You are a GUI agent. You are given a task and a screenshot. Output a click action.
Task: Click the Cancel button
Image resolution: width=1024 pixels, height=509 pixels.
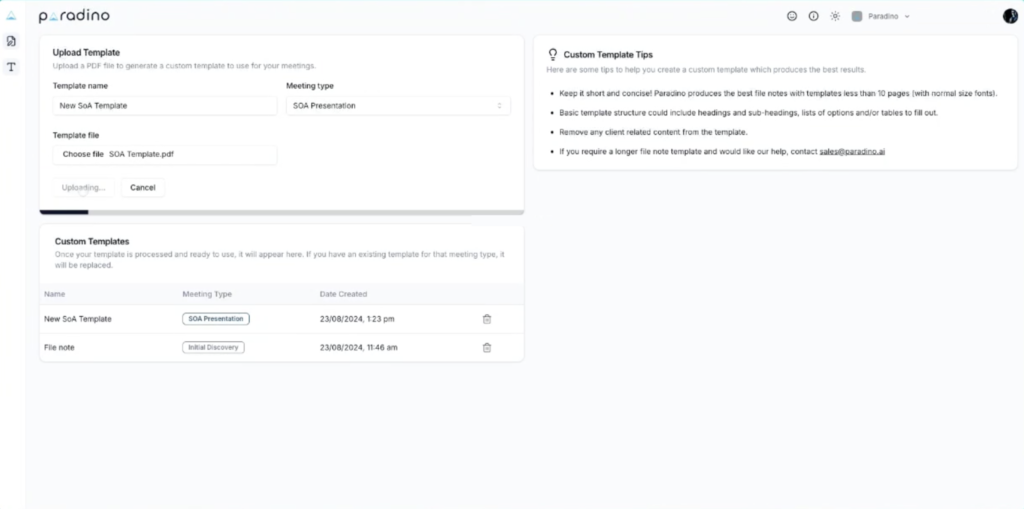coord(142,187)
